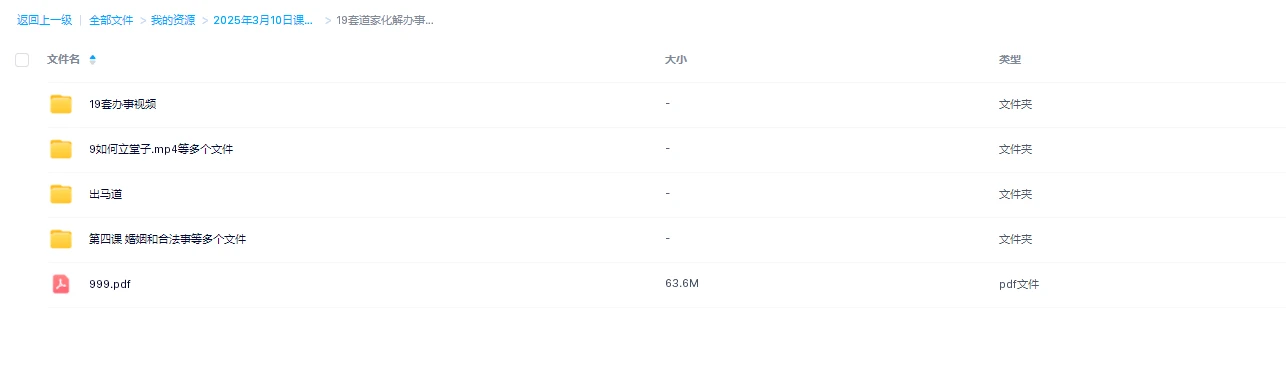Screen dimensions: 1286x391
Task: Click folder icon beside 第四课 婚姻和合法事等多个文件
Action: pos(61,239)
